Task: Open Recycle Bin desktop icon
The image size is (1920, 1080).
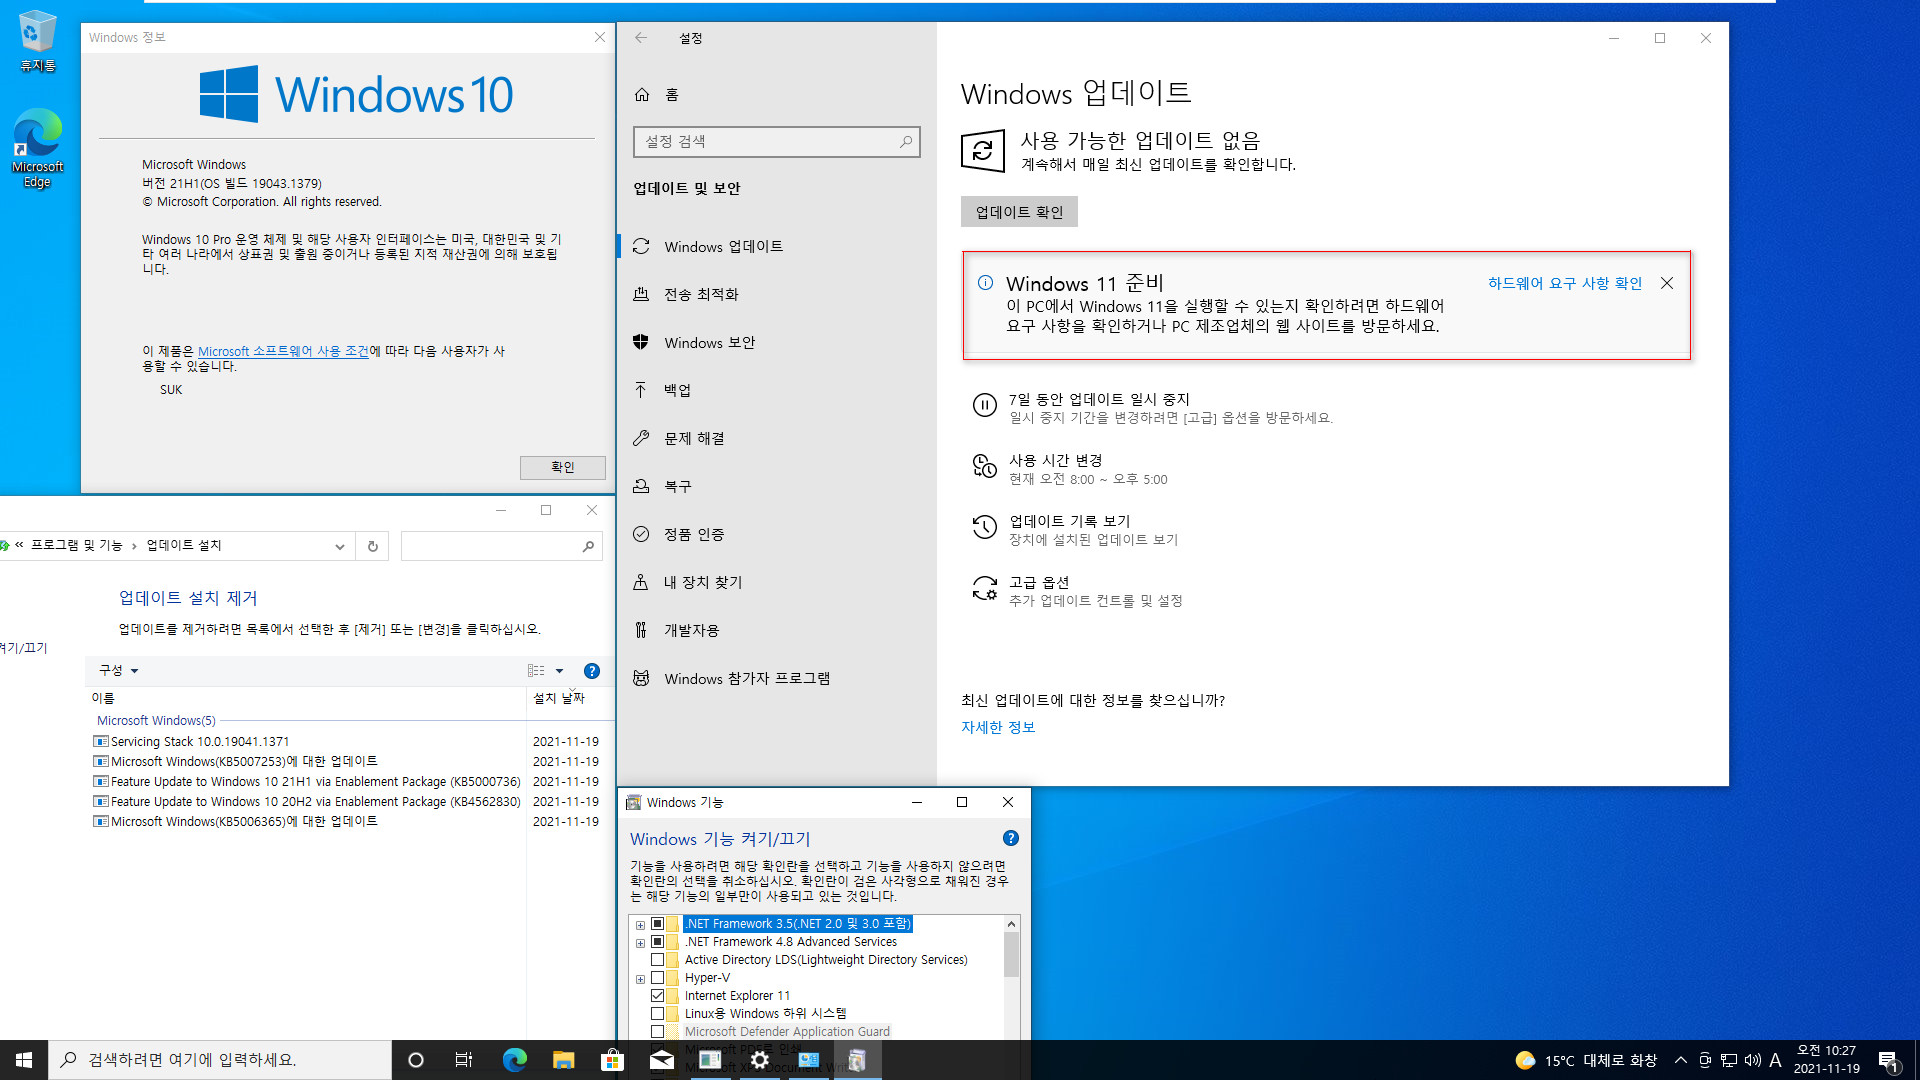Action: tap(38, 41)
